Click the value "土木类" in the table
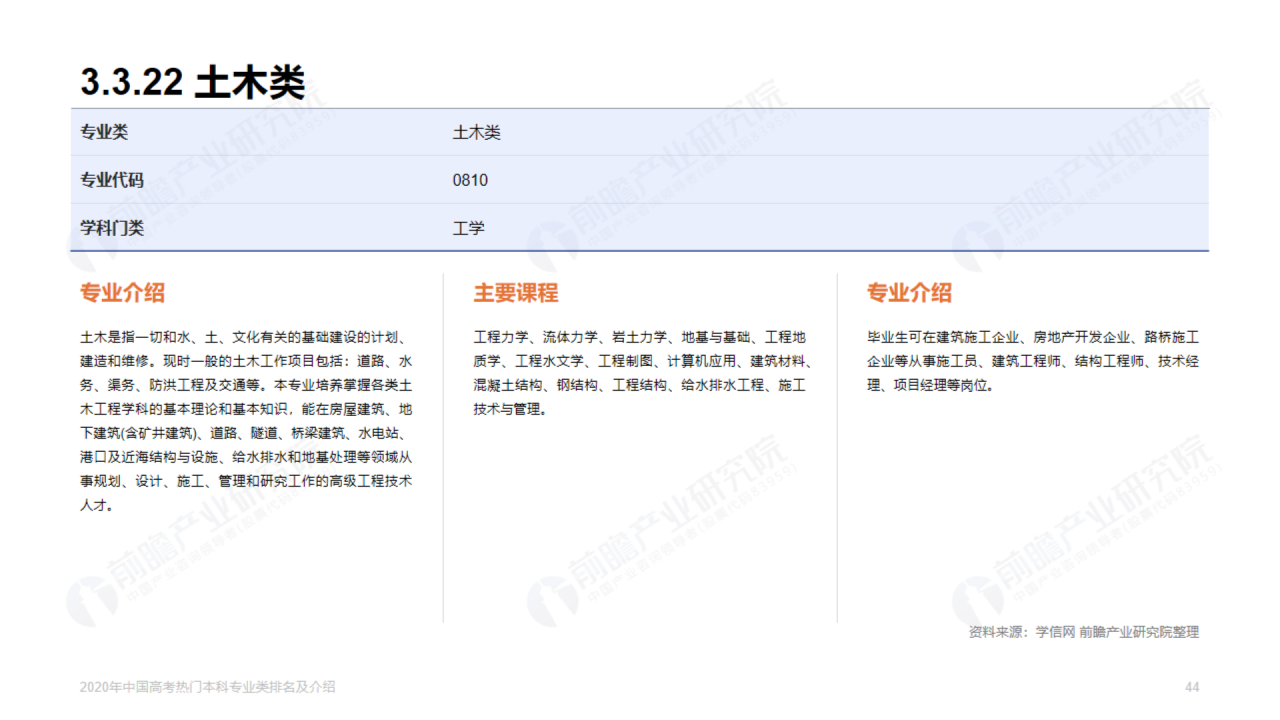The width and height of the screenshot is (1280, 720). click(476, 132)
